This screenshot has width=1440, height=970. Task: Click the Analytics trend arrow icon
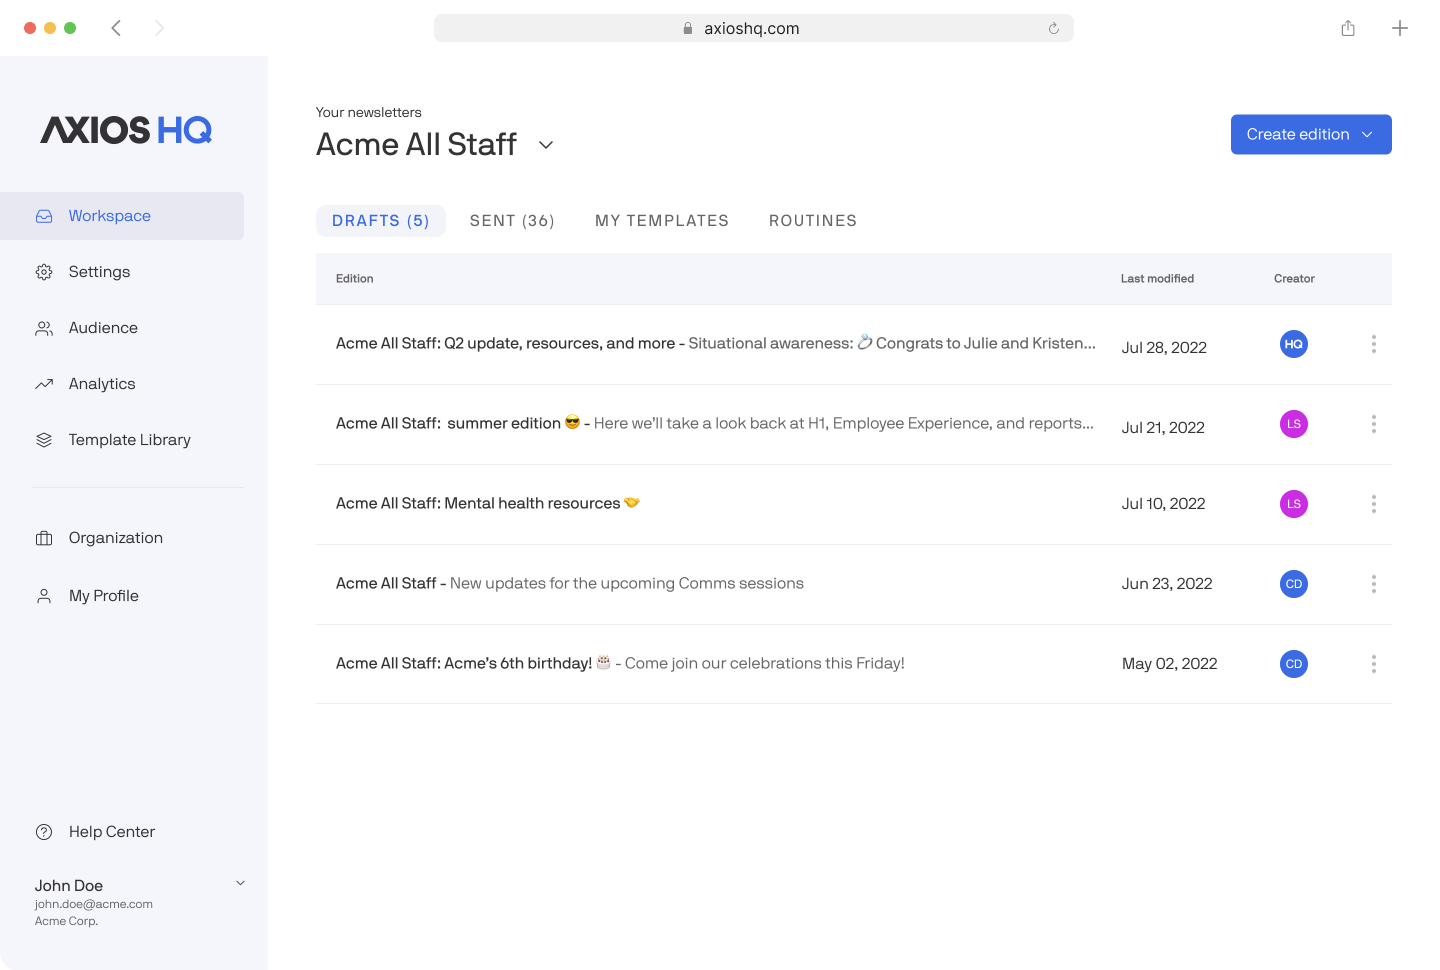point(44,384)
